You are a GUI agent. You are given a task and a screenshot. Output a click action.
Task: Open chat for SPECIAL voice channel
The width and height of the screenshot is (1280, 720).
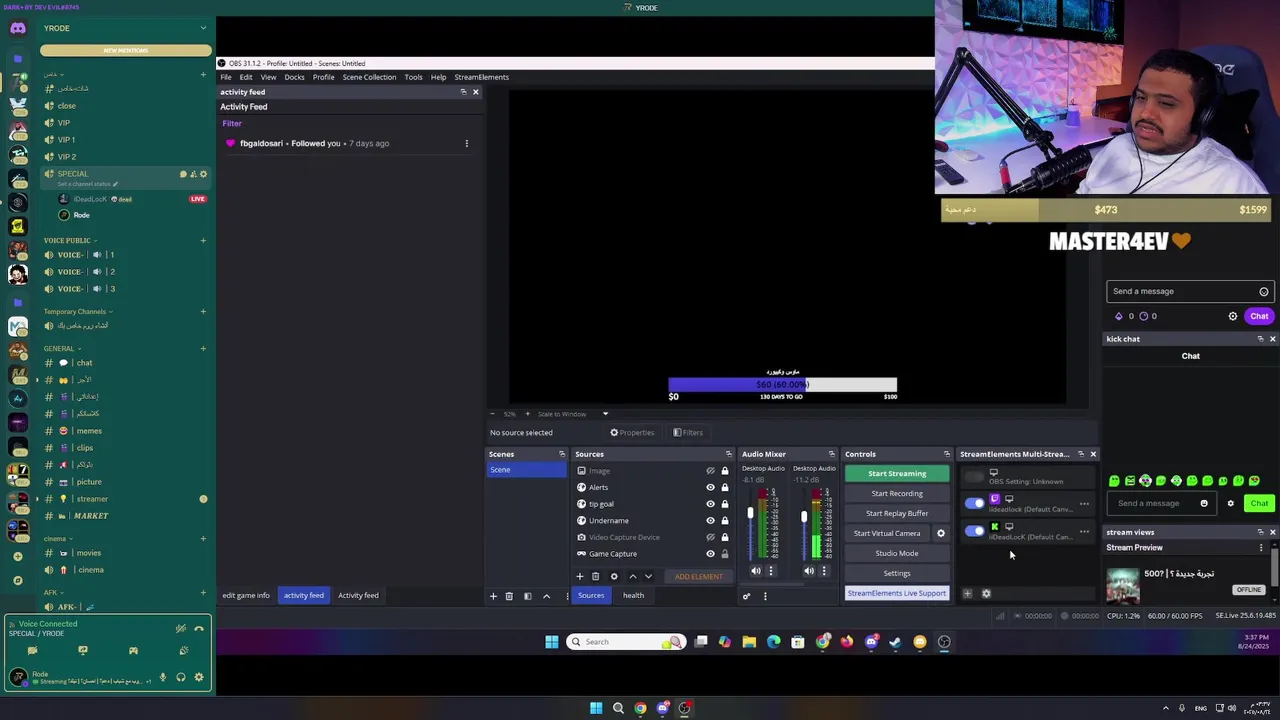click(x=183, y=174)
